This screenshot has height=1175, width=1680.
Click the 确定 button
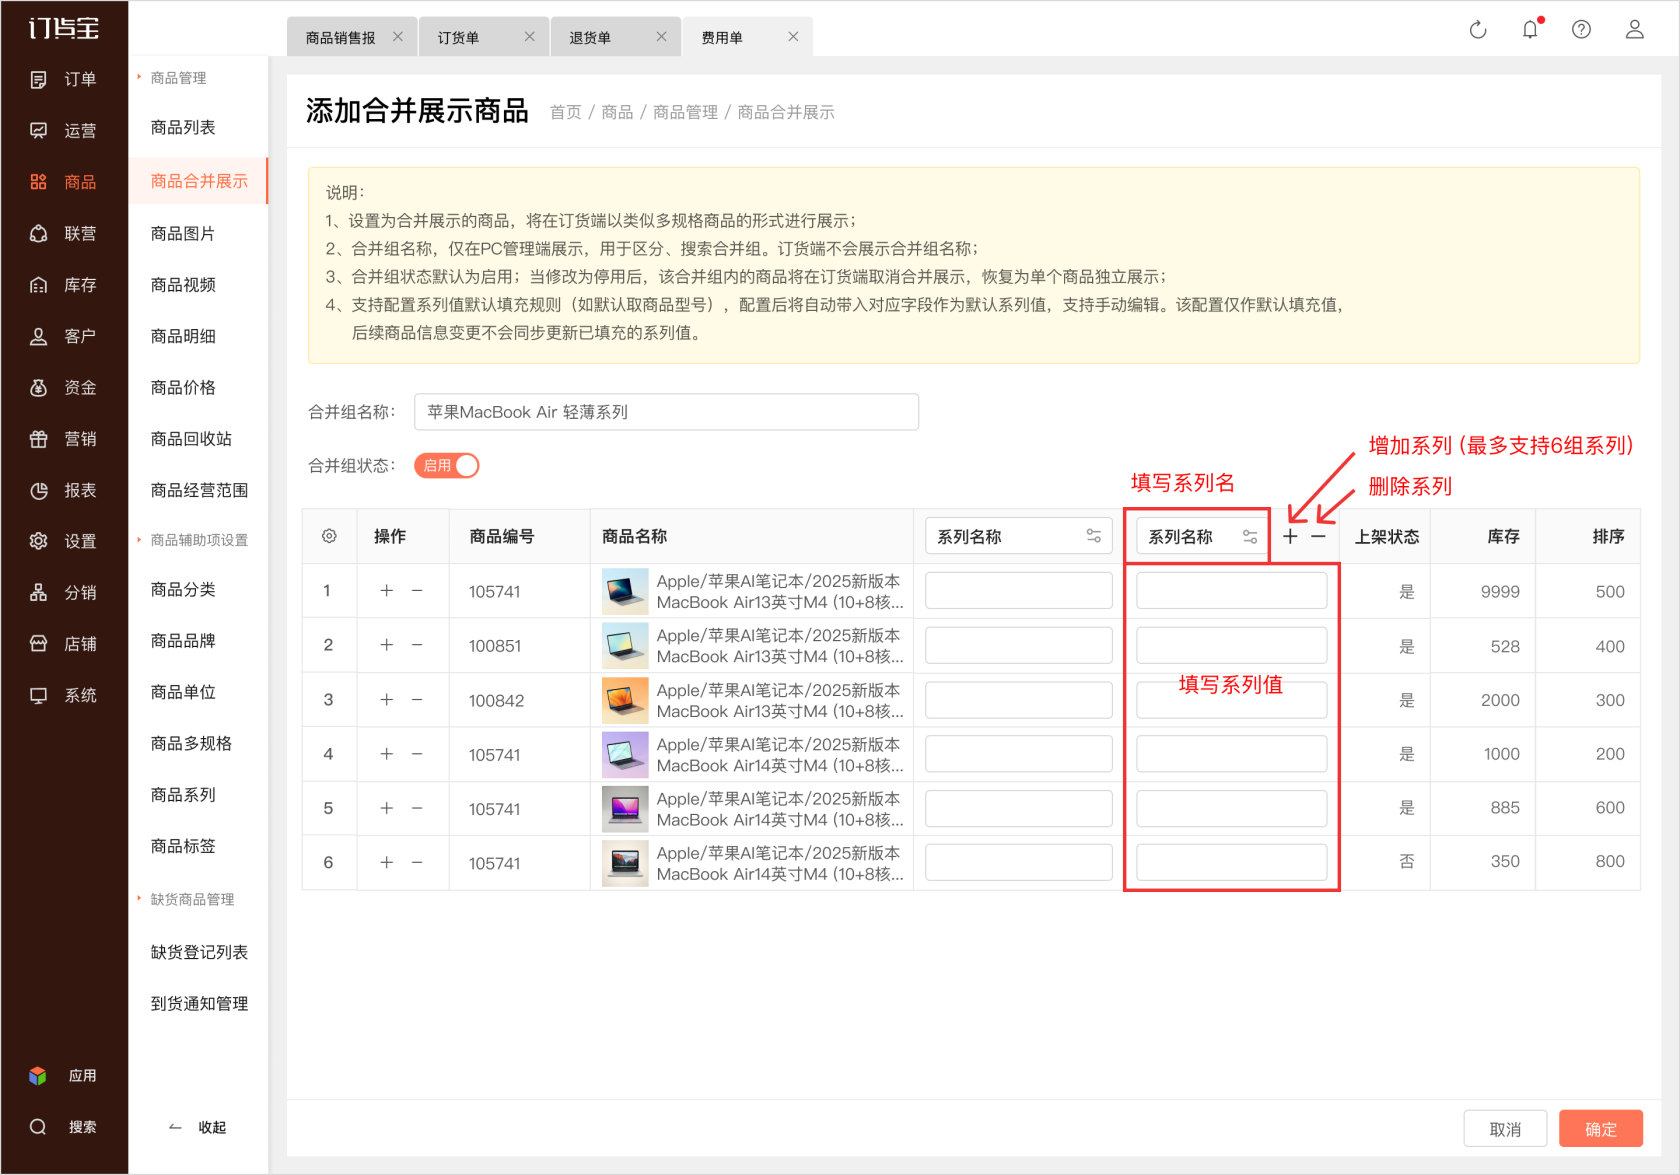coord(1601,1129)
